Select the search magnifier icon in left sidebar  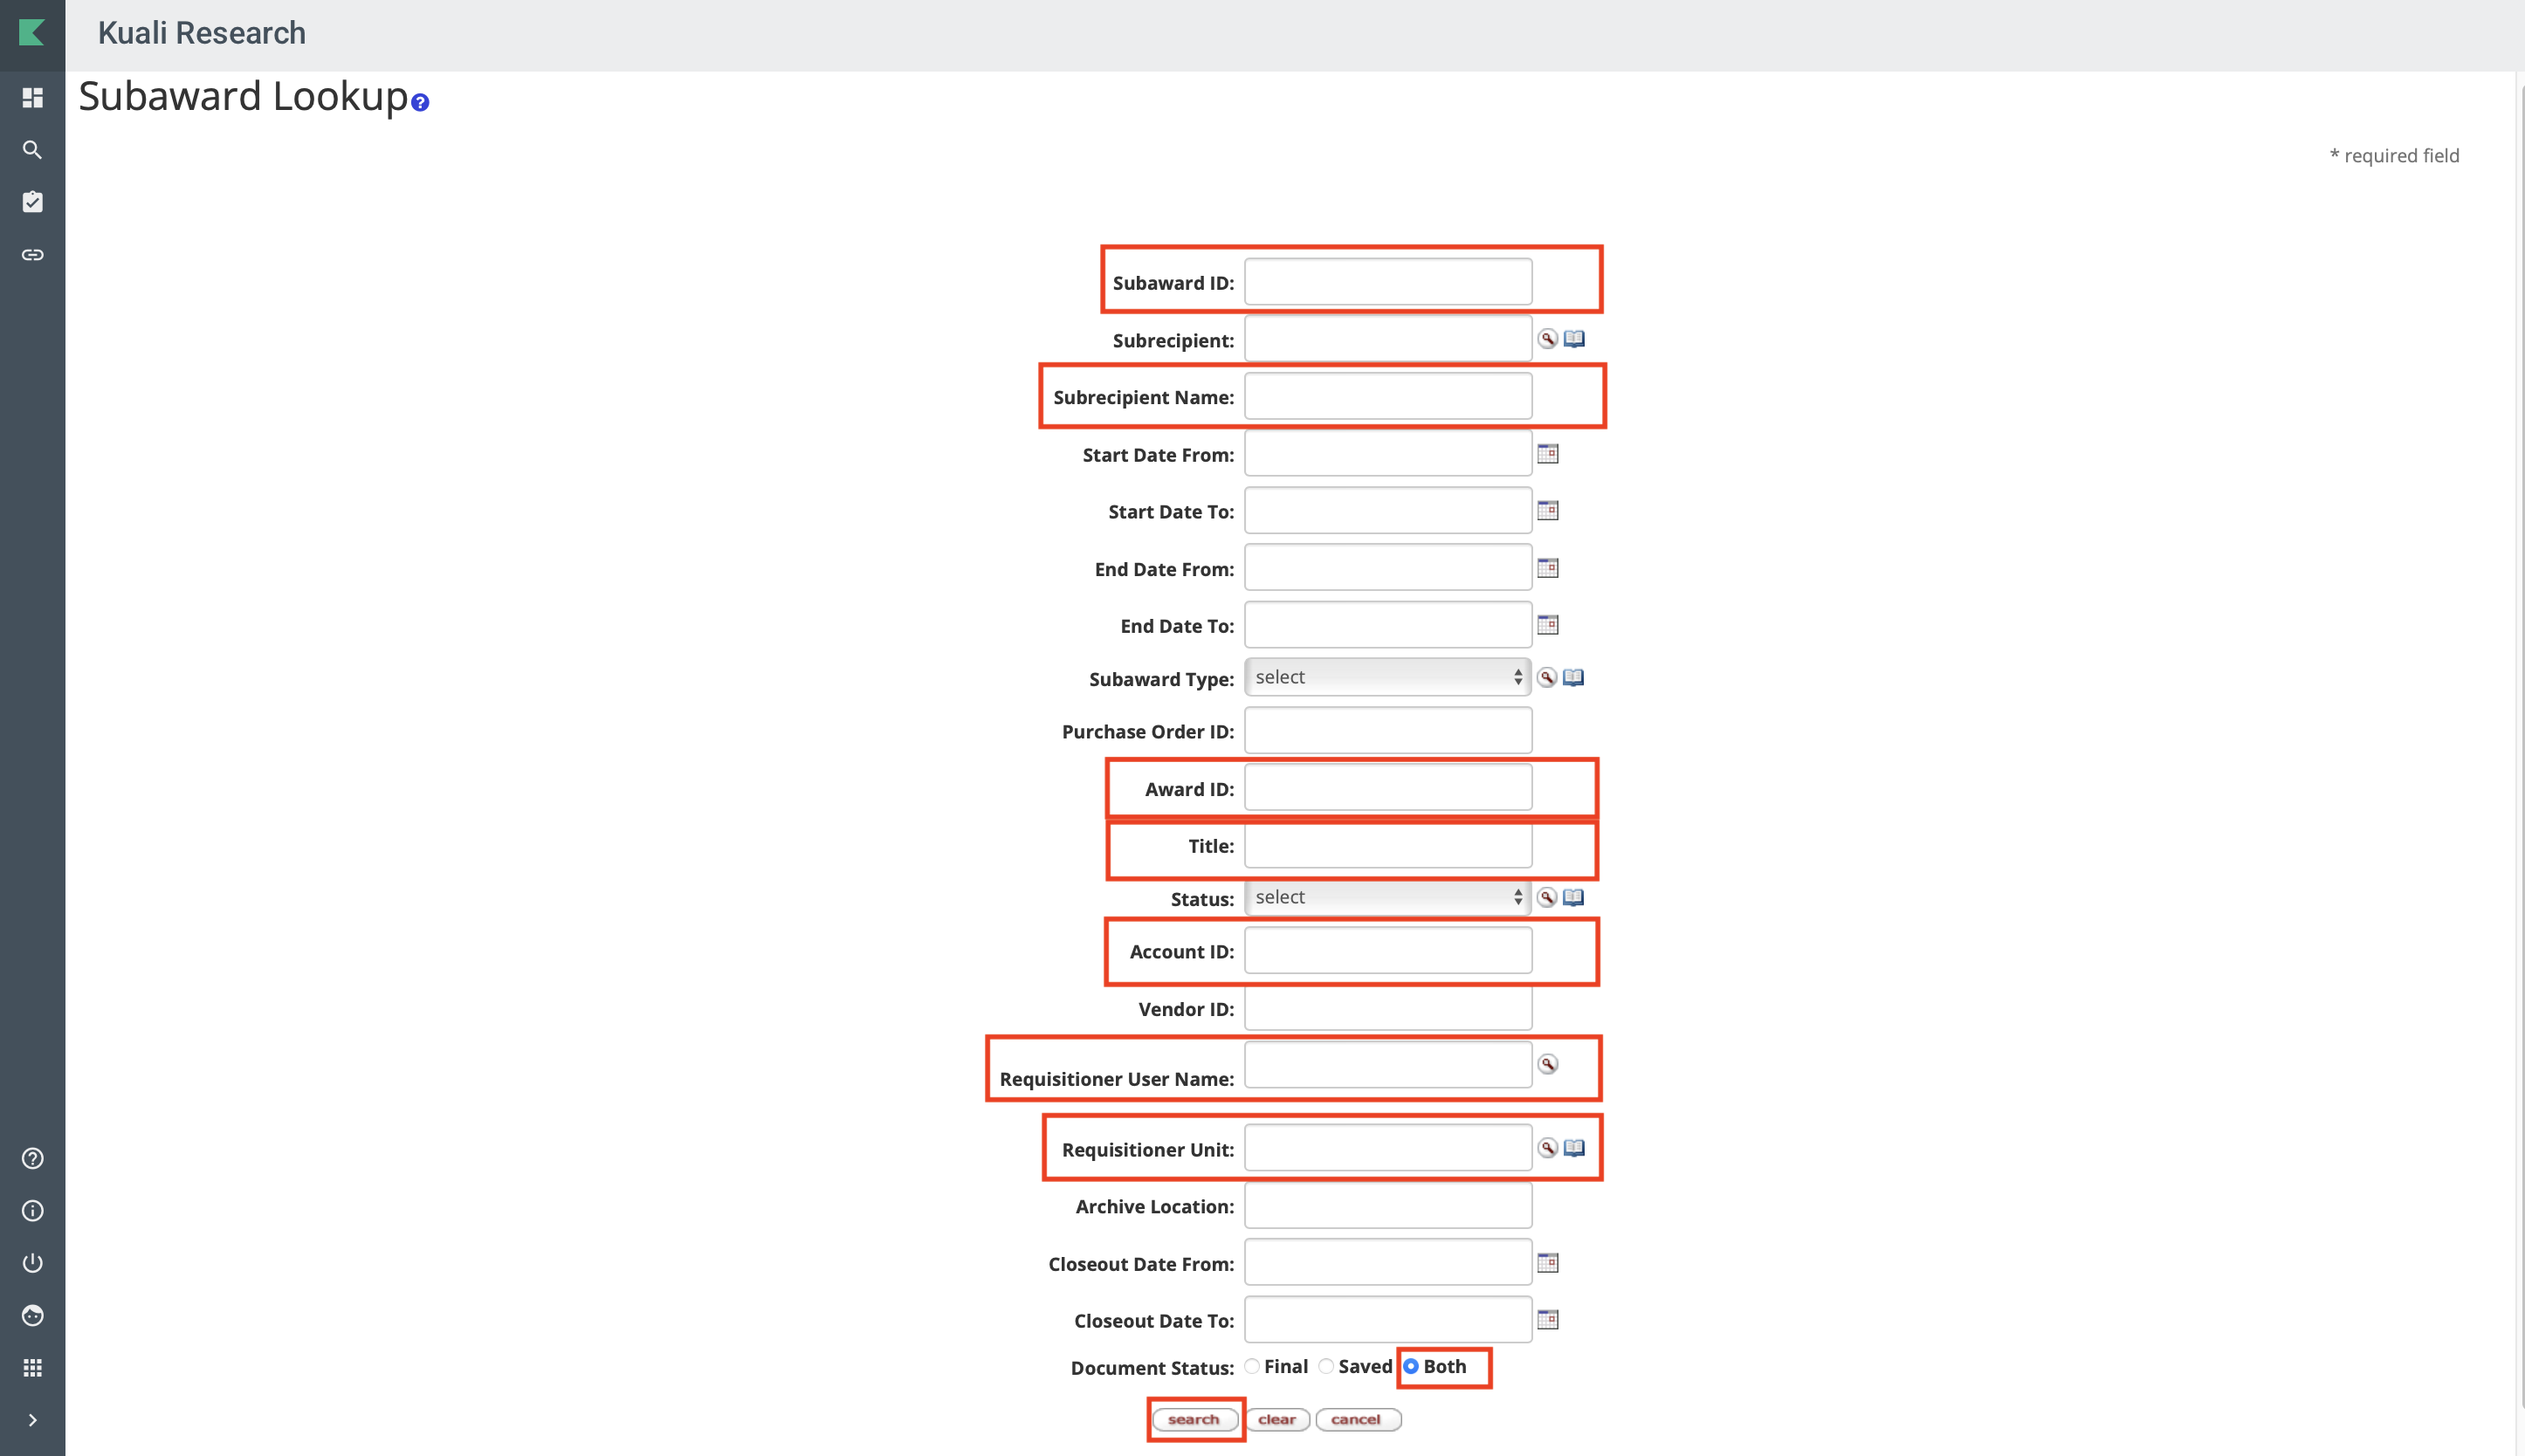click(32, 149)
